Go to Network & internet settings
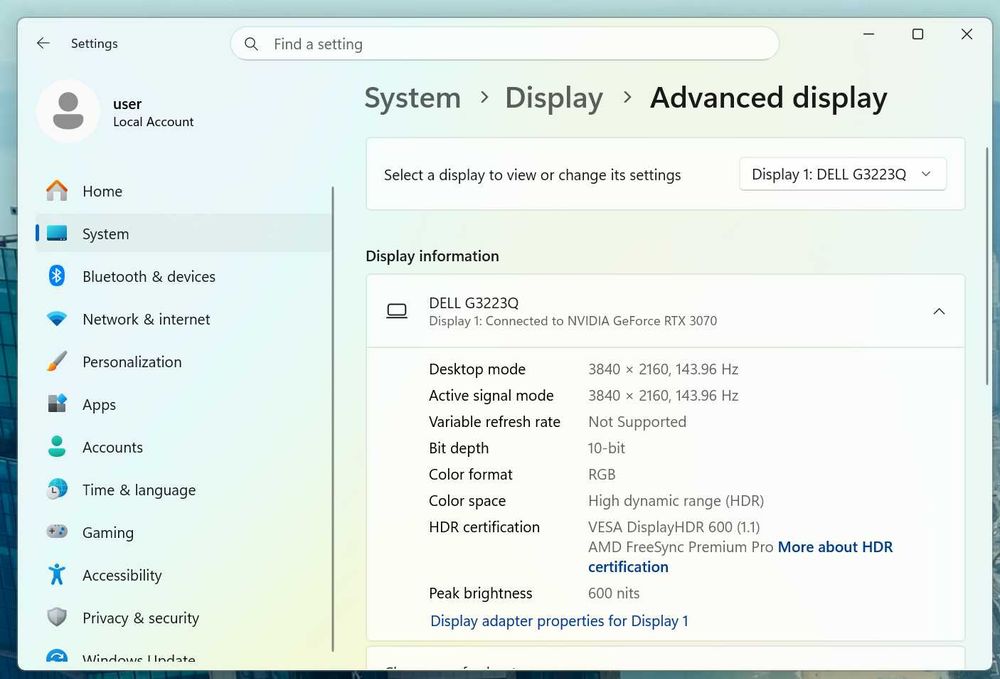1000x679 pixels. tap(184, 319)
